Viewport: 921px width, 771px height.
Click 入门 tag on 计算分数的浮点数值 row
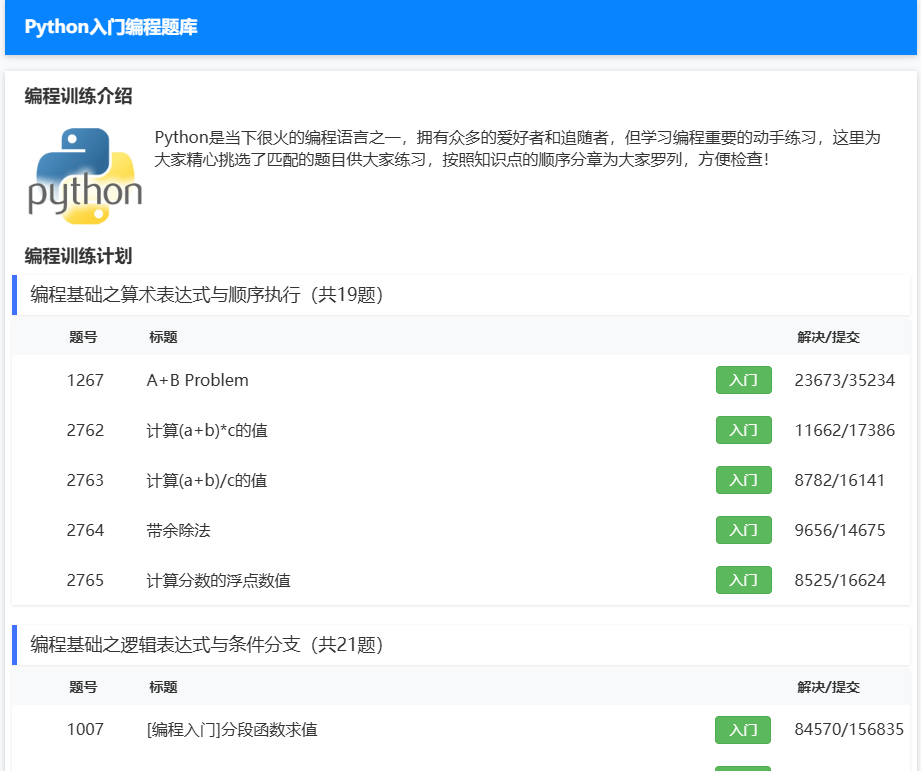[x=744, y=580]
